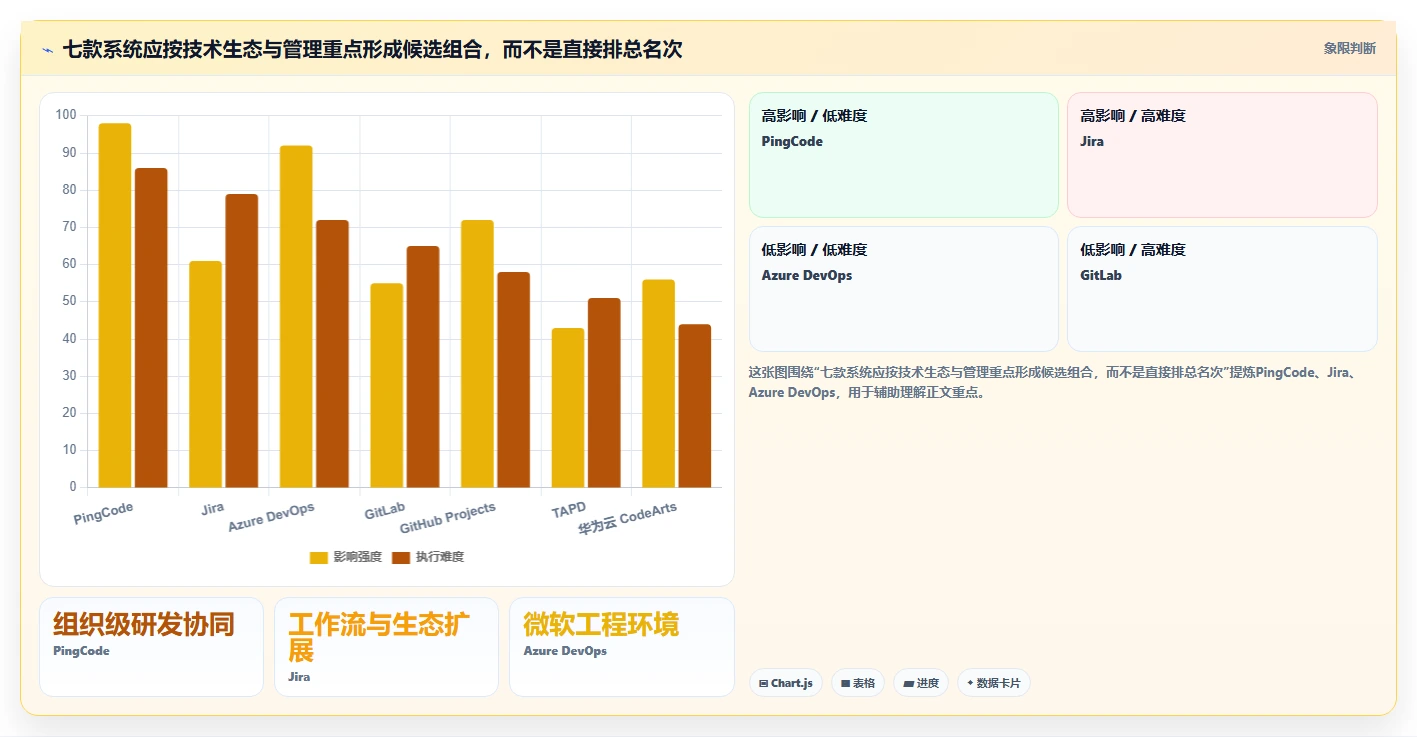1417x737 pixels.
Task: Select GitHub Projects brown 执行难度 bar
Action: click(x=514, y=380)
